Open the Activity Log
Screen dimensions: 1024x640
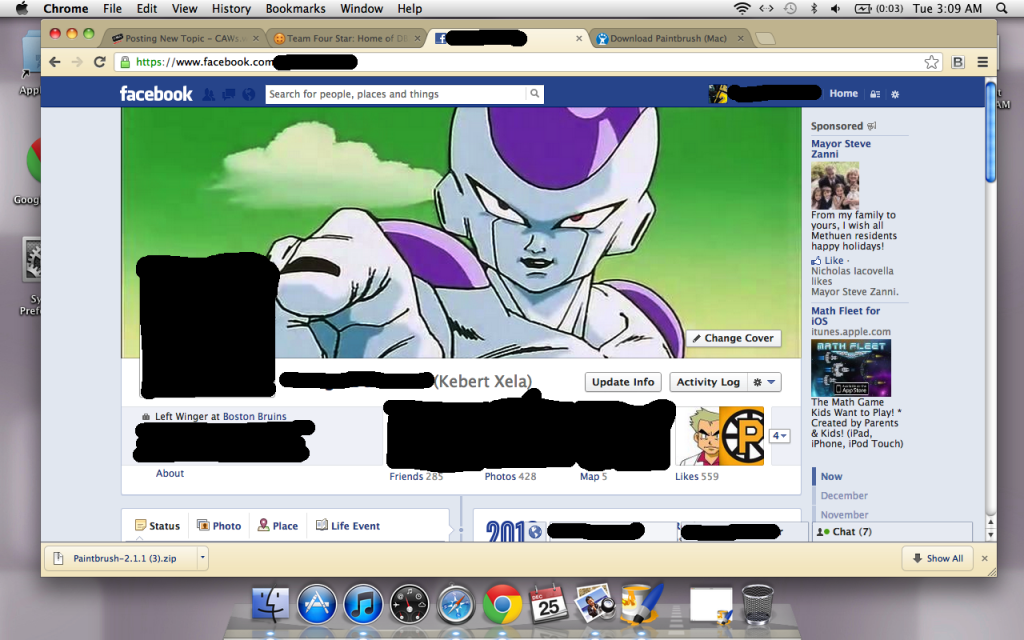[x=708, y=382]
